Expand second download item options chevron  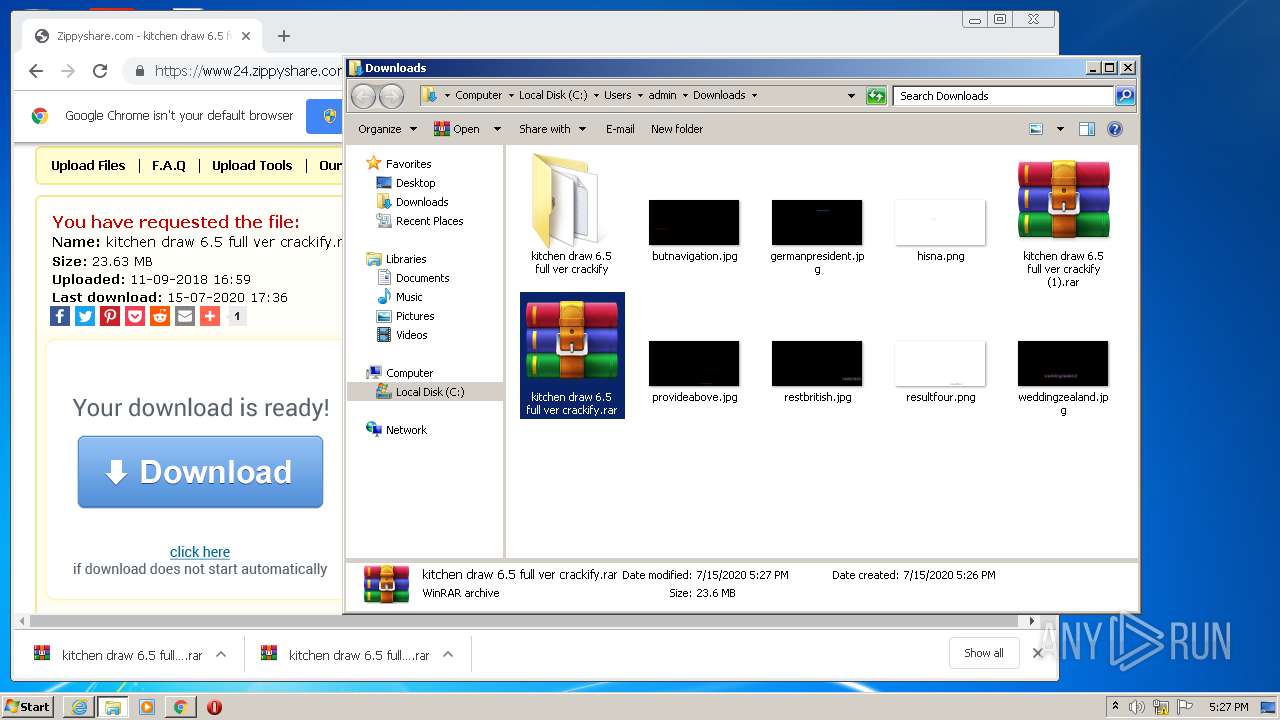click(x=448, y=655)
